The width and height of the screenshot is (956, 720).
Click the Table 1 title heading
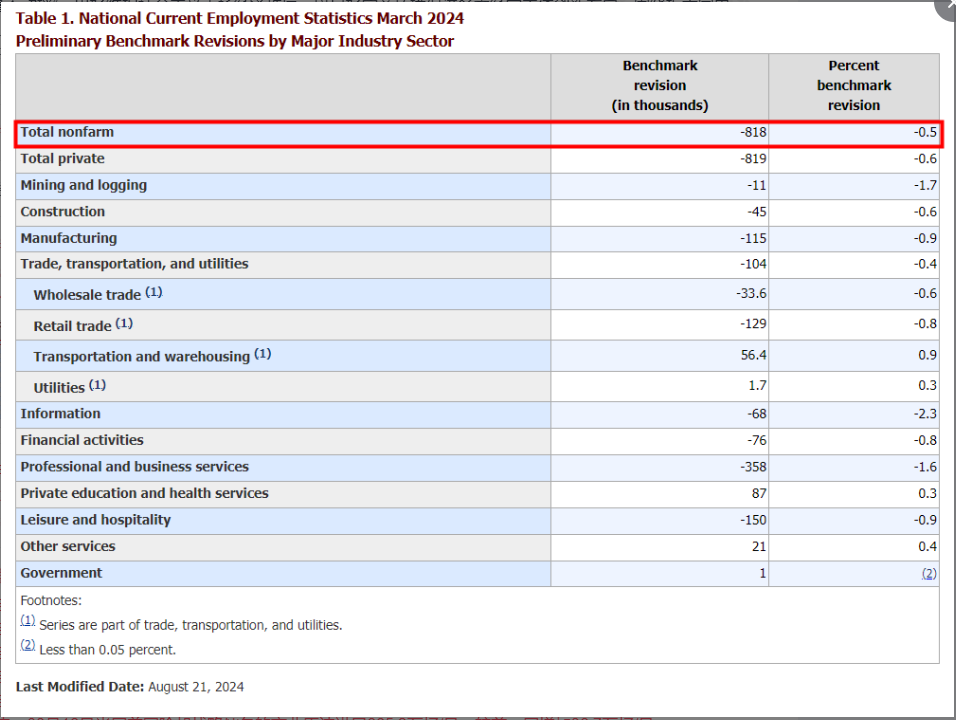[x=239, y=18]
